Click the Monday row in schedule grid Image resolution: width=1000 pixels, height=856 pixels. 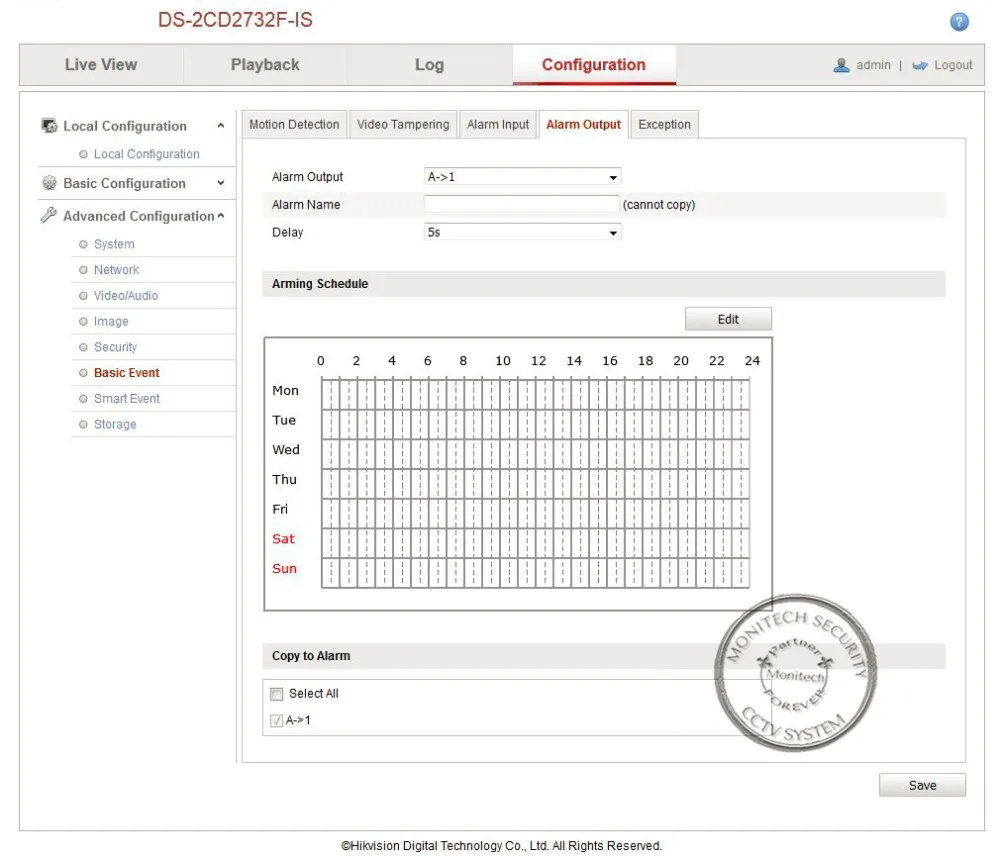tap(535, 391)
